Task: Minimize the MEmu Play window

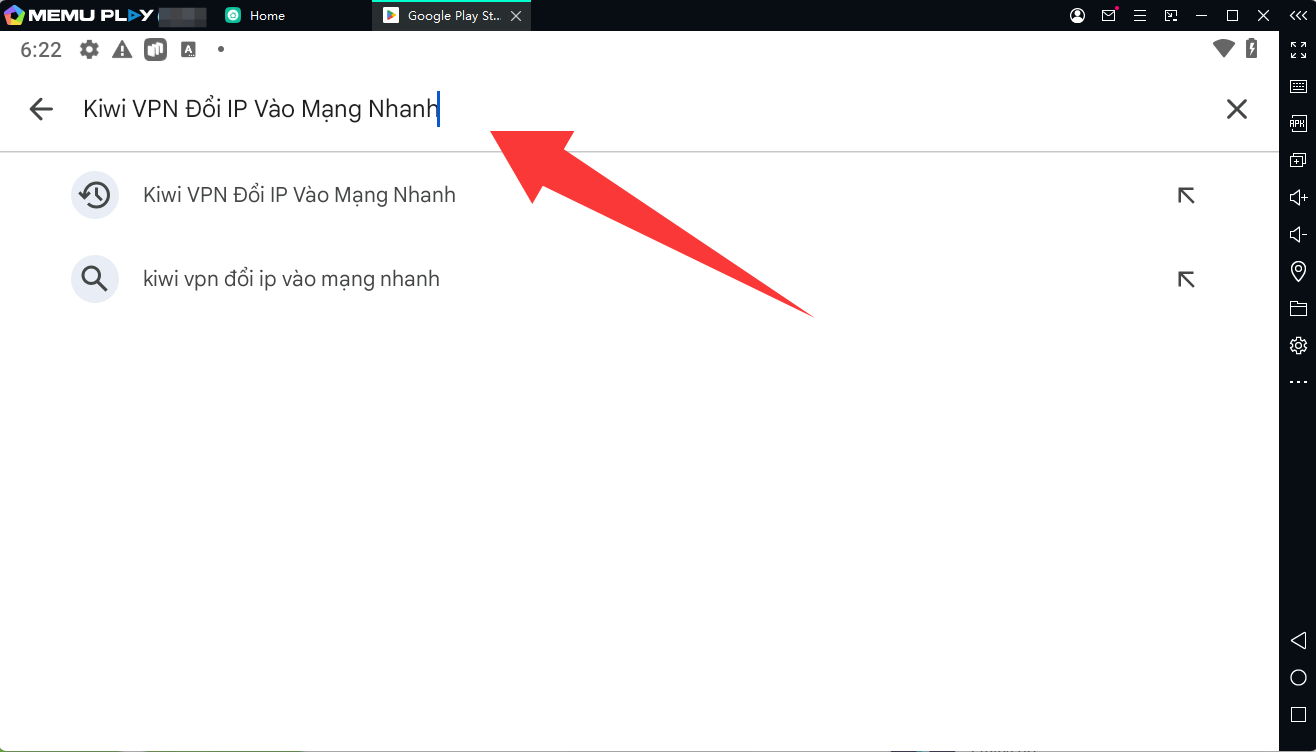Action: [x=1201, y=16]
